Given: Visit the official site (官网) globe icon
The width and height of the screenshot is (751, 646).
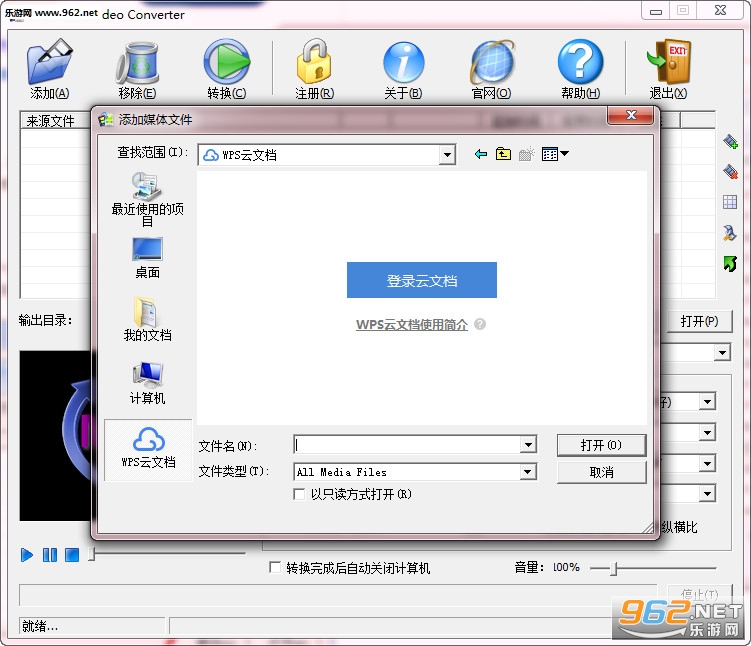Looking at the screenshot, I should pos(492,63).
